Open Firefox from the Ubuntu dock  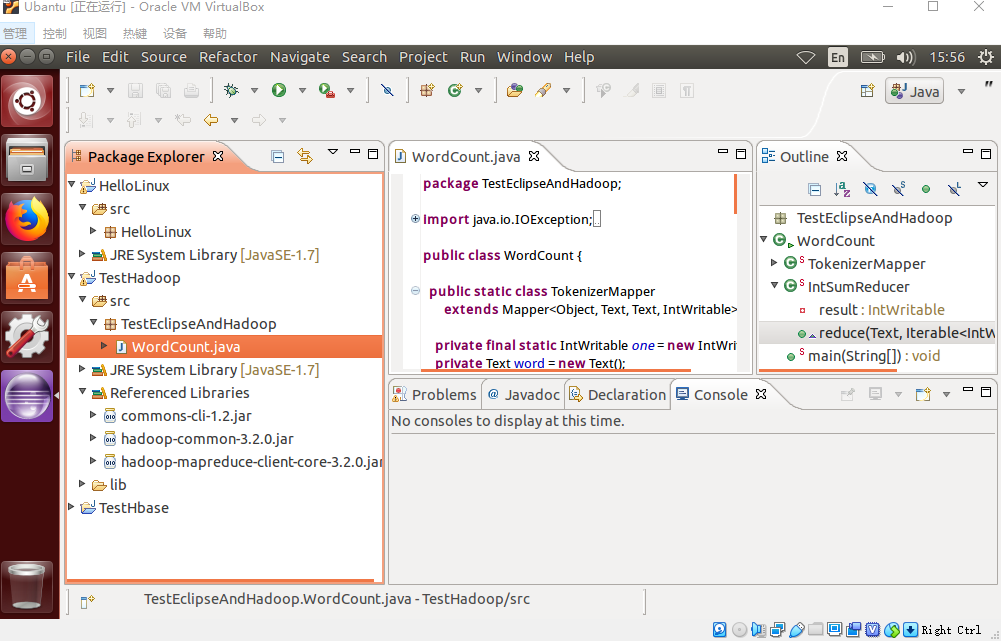click(27, 219)
